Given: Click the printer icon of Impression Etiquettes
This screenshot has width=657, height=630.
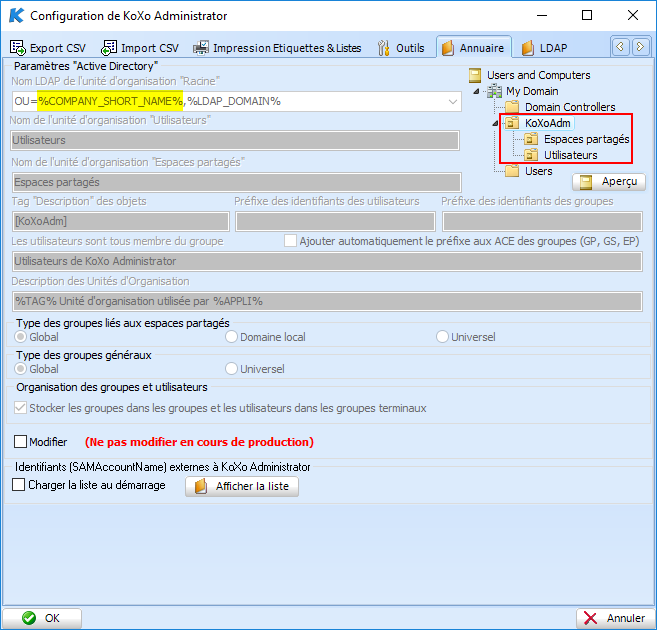Looking at the screenshot, I should (x=201, y=48).
